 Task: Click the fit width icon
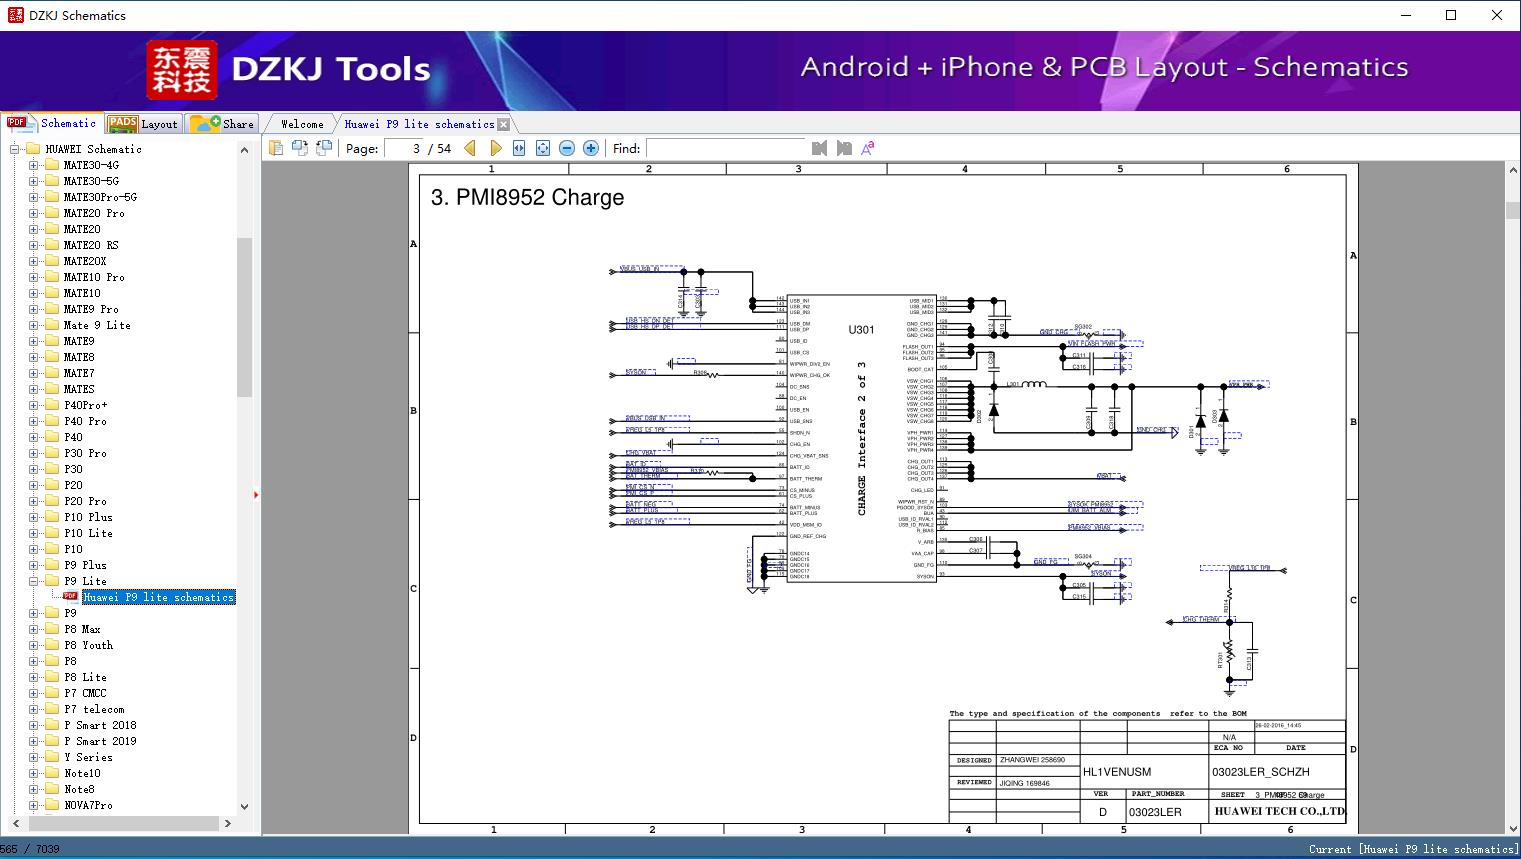519,148
